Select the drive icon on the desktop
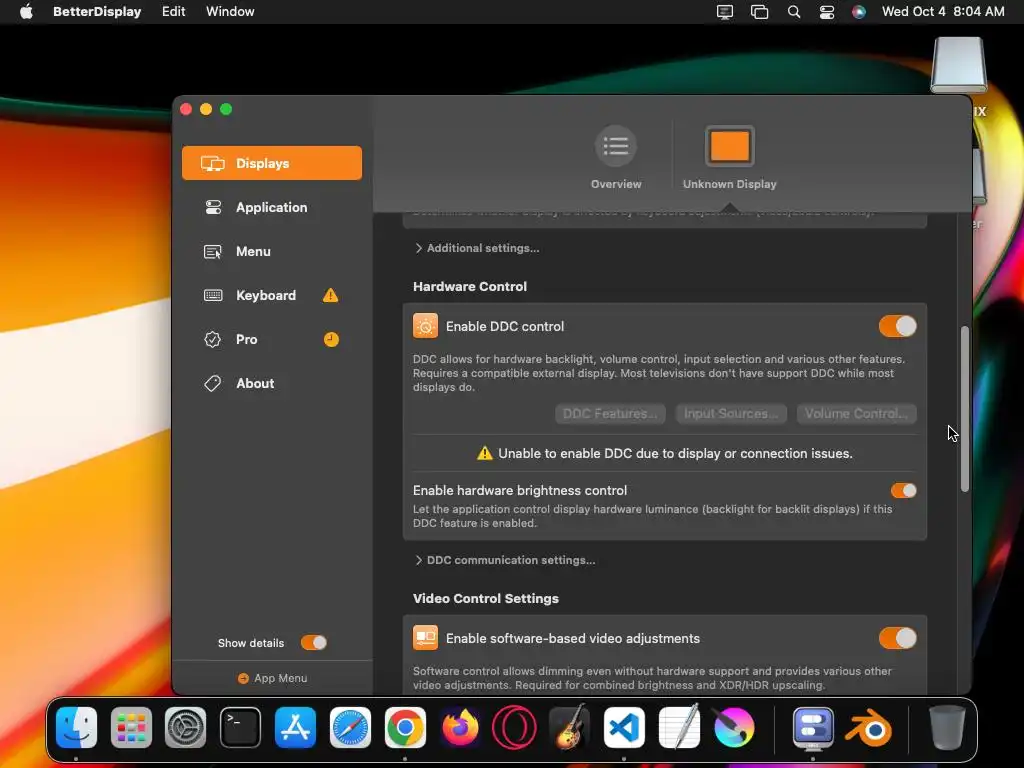Screen dimensions: 1024x768 [959, 65]
